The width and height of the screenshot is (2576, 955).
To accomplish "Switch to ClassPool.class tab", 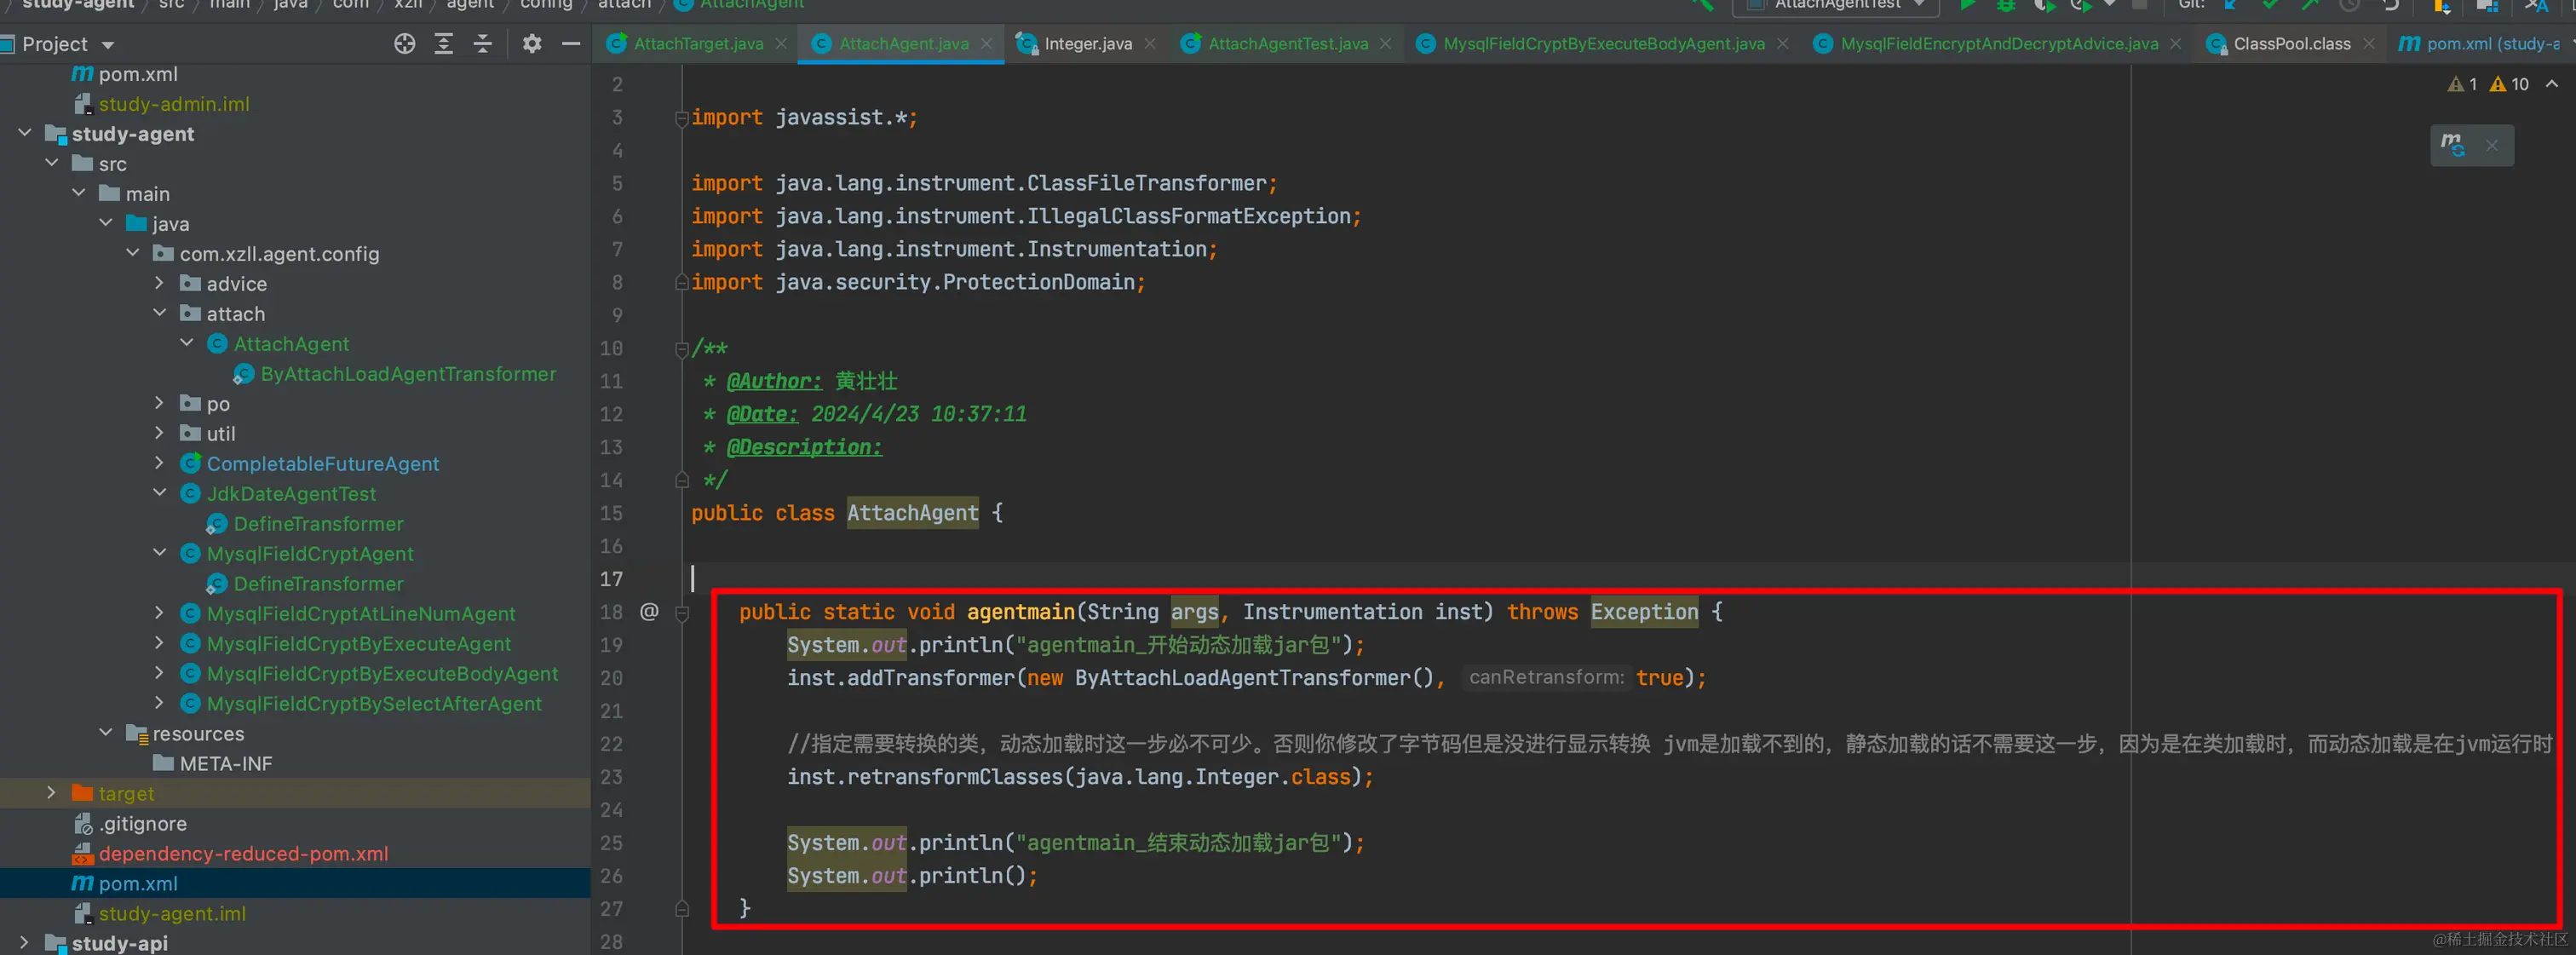I will point(2291,44).
